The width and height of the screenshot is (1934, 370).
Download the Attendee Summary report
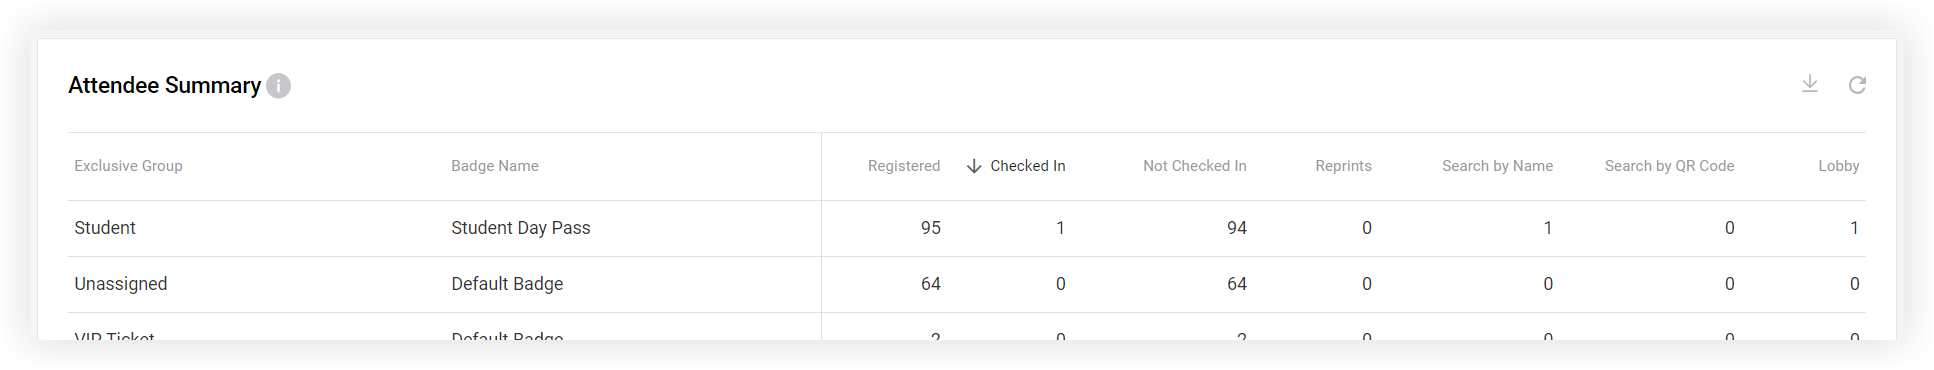click(x=1809, y=84)
